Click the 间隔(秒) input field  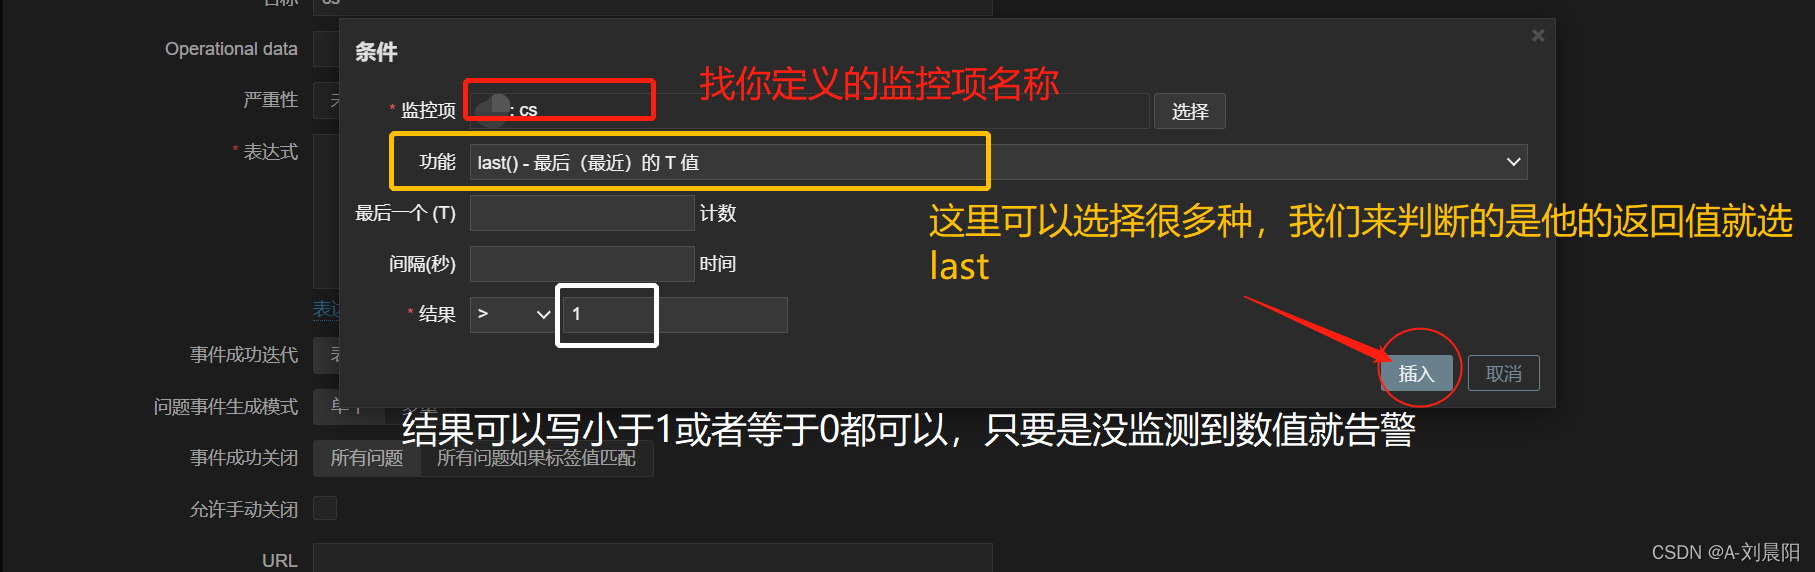[582, 264]
